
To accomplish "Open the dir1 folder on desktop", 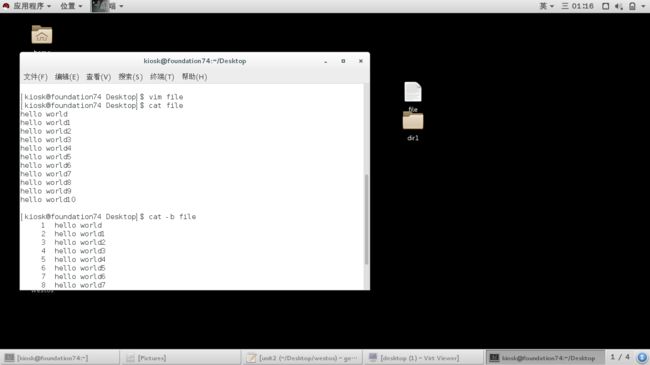I will 413,121.
